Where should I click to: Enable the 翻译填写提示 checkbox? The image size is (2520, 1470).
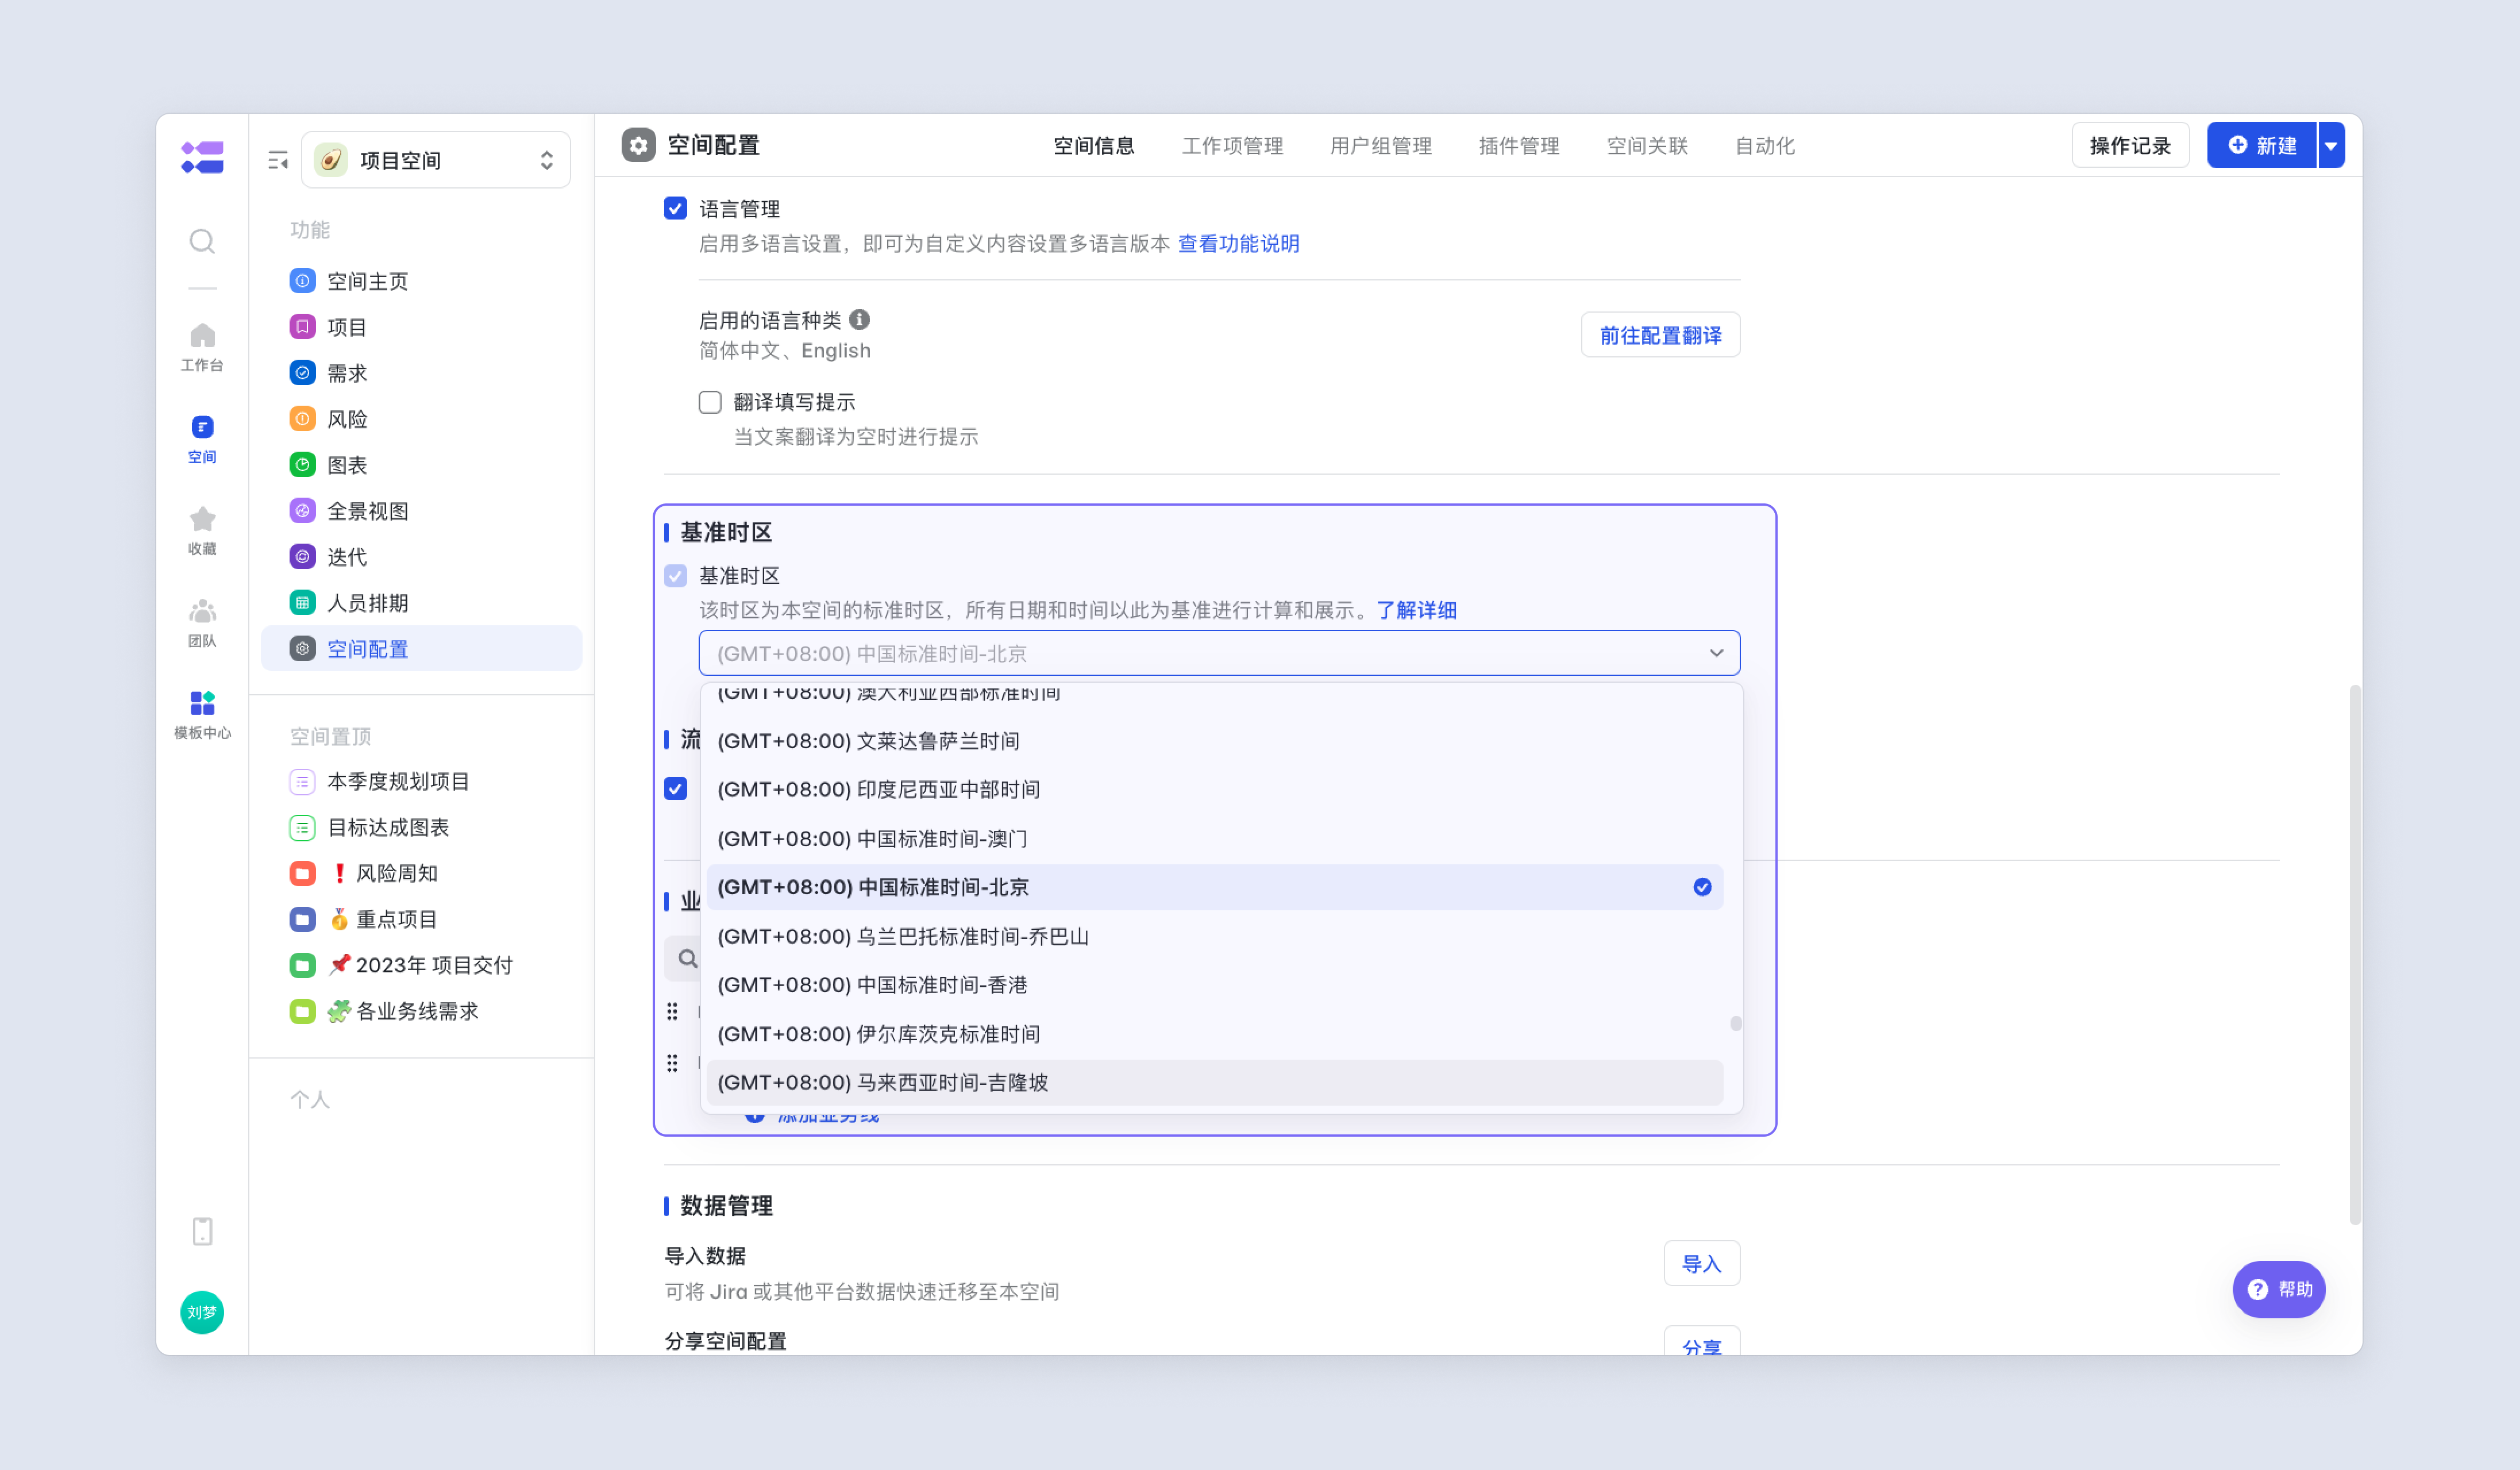(x=710, y=402)
